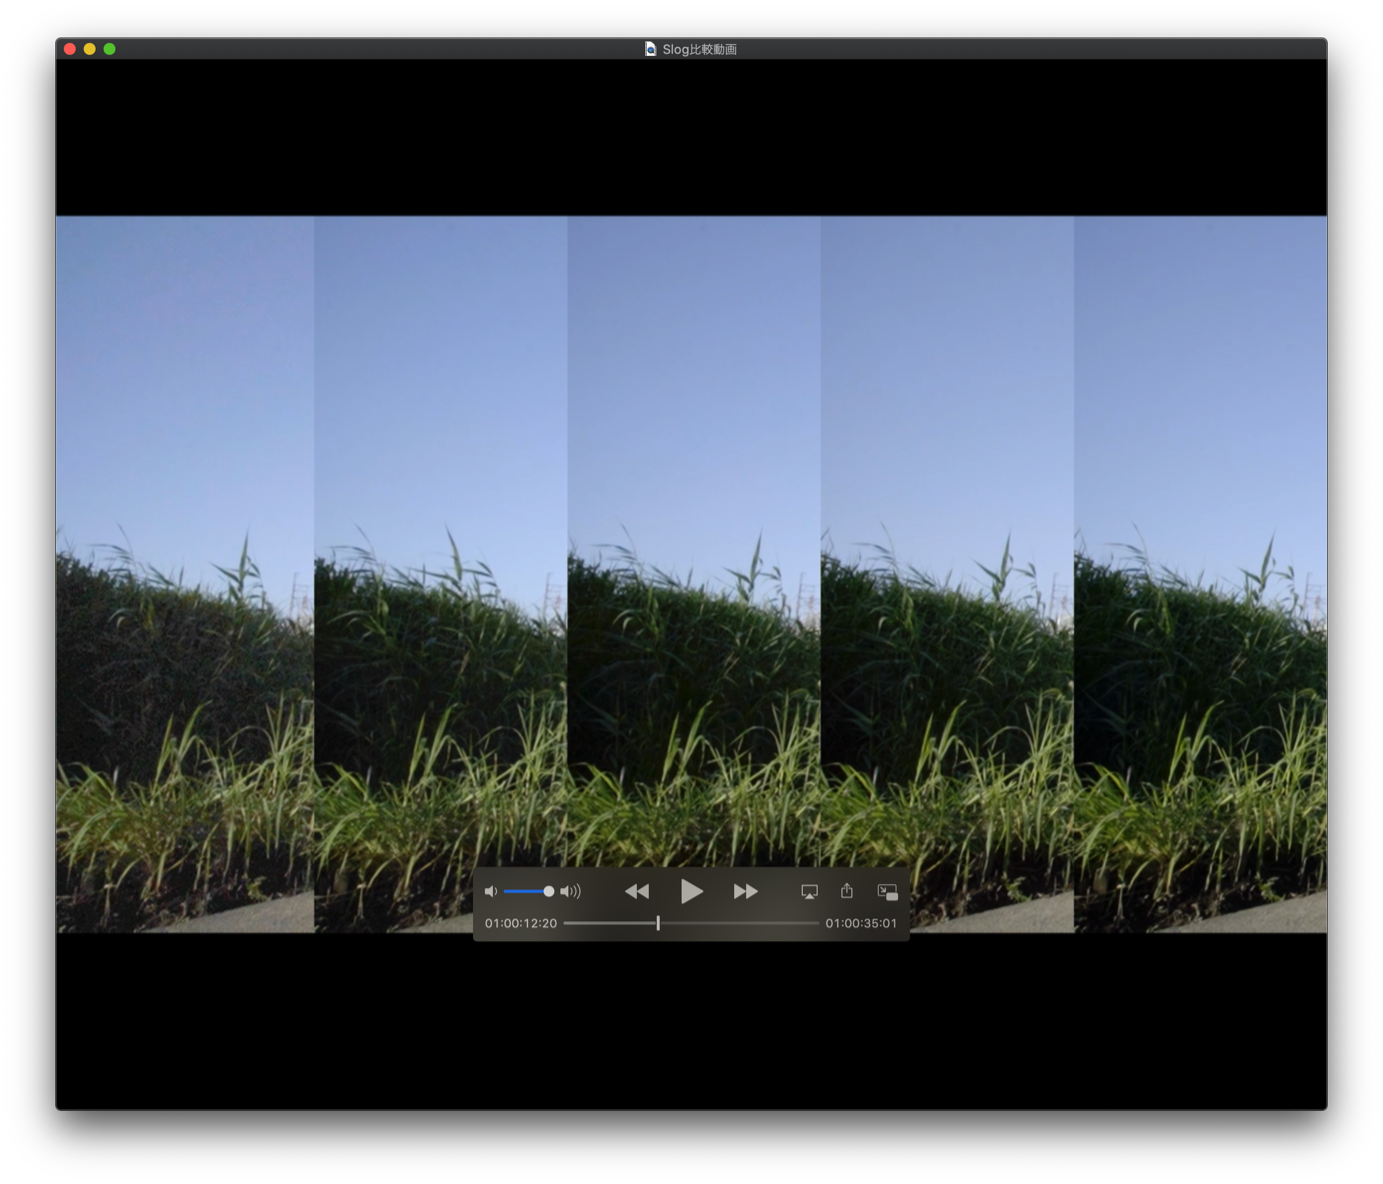Enter full screen with green button

(x=110, y=49)
